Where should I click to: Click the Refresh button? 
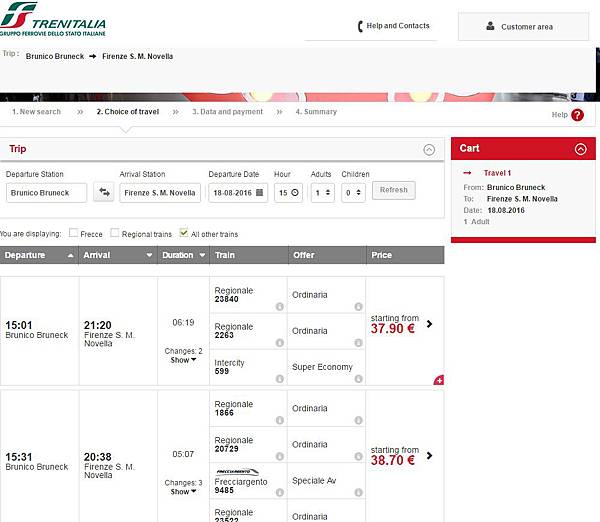click(394, 190)
